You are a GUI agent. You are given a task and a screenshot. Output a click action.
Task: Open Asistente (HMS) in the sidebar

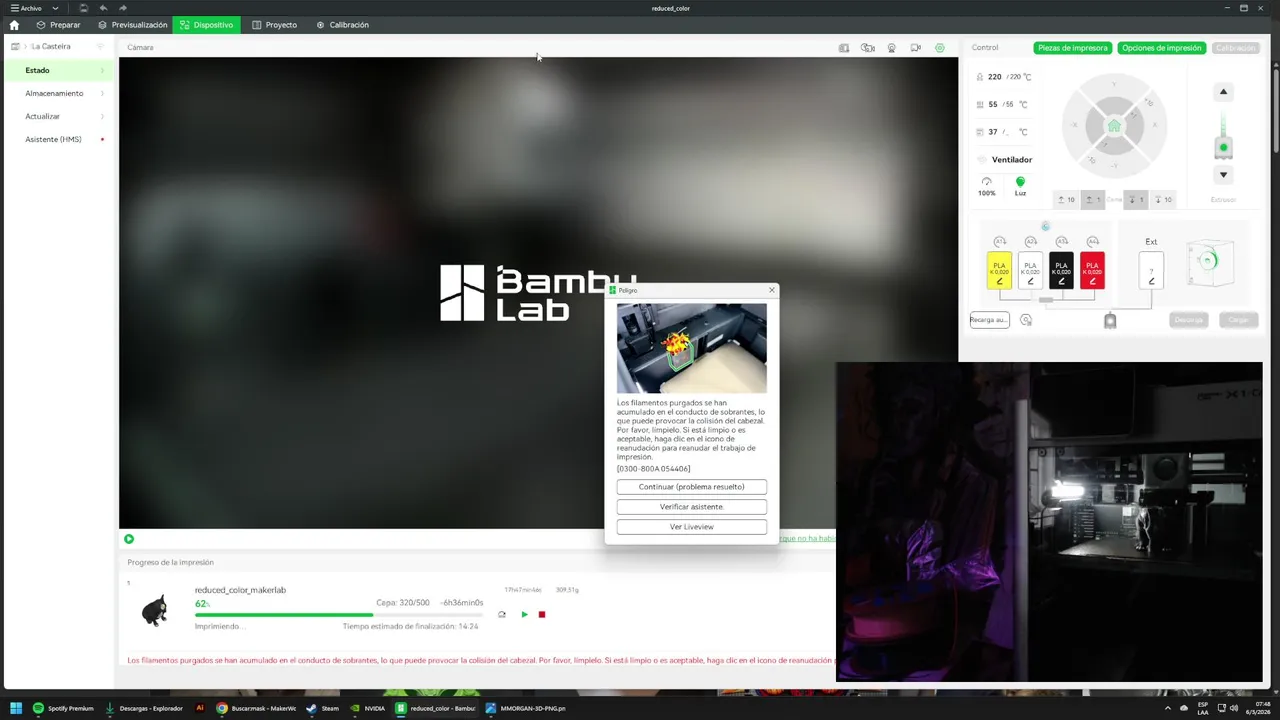(57, 139)
